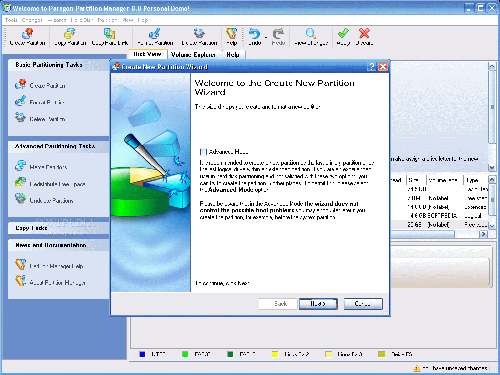
Task: Click the Undo arrow in the toolbar
Action: pyautogui.click(x=255, y=34)
